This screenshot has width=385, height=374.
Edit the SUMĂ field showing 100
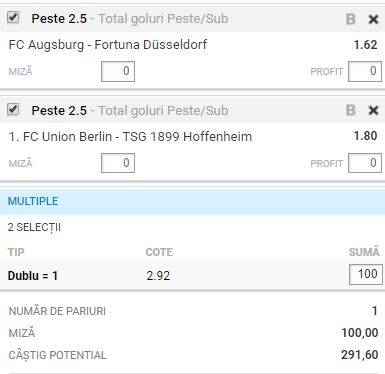[x=366, y=275]
